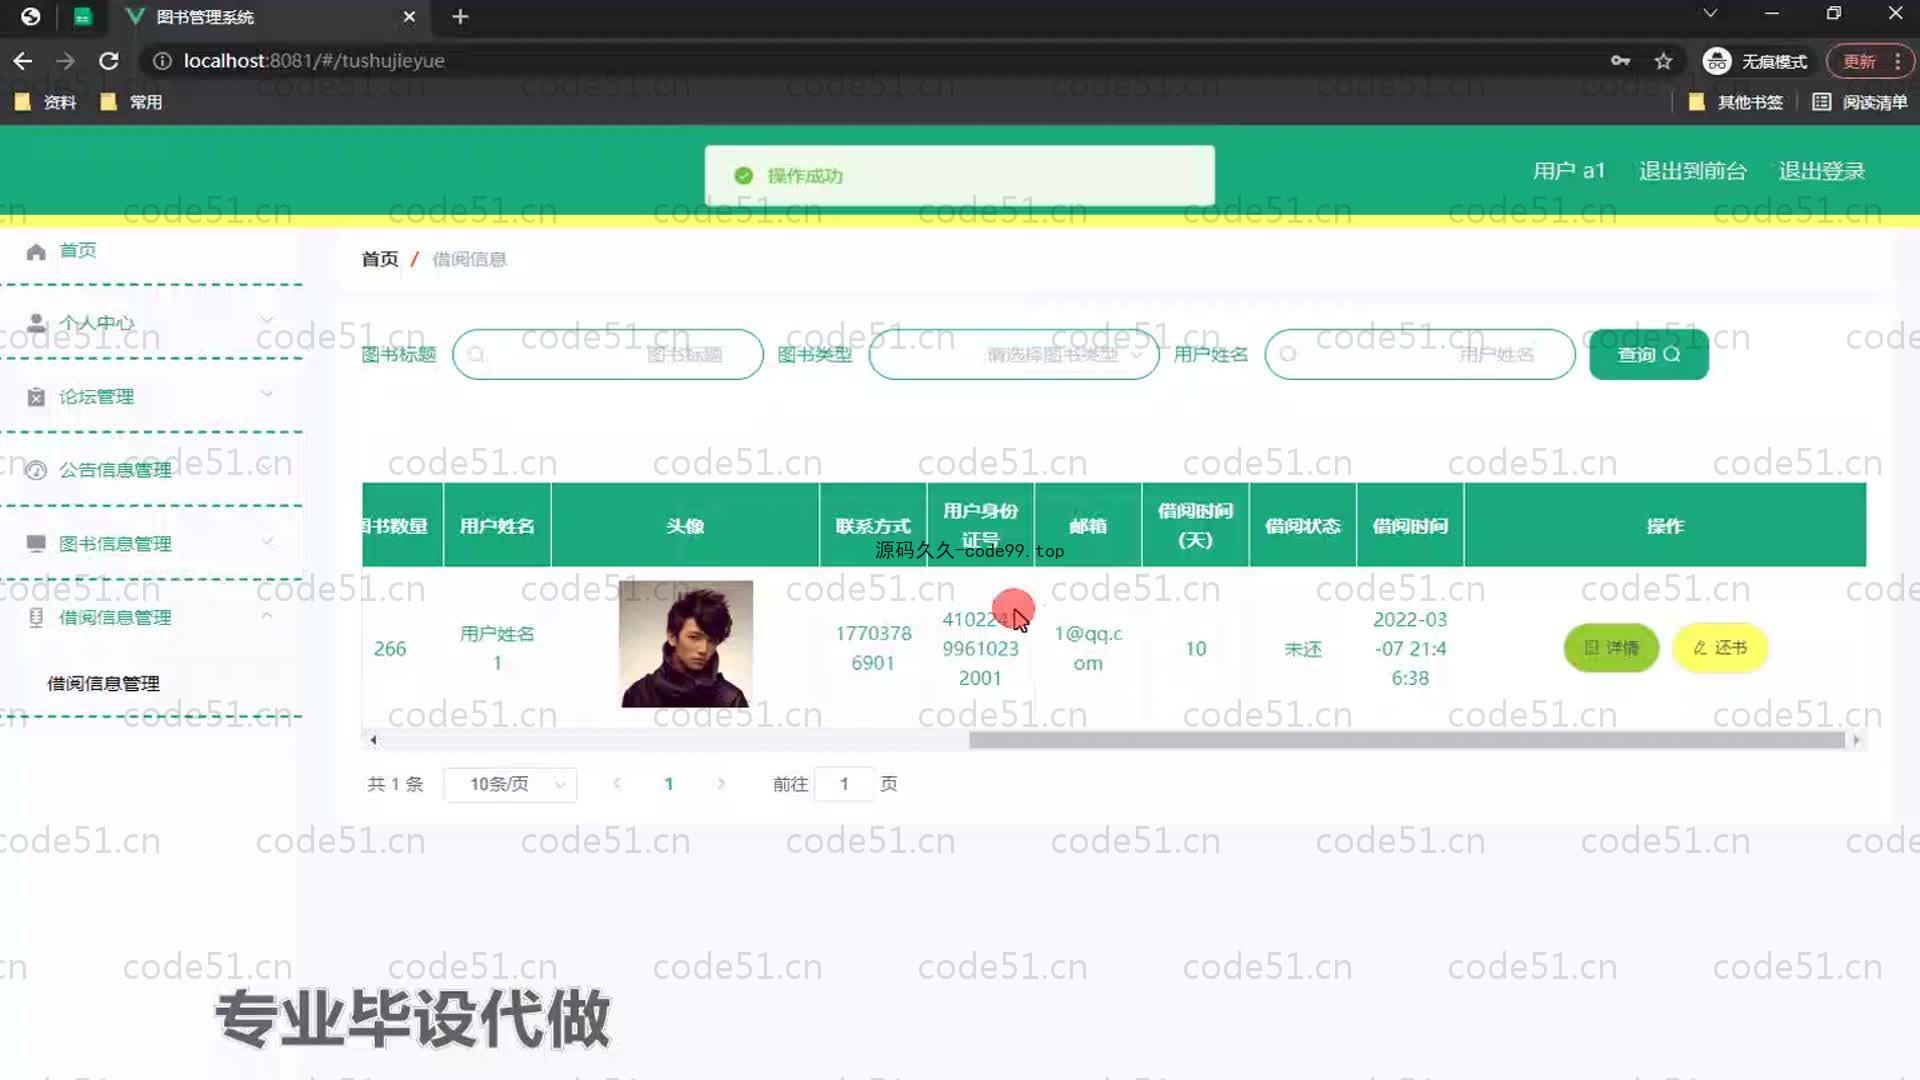Screen dimensions: 1920x1080
Task: Click the incognito mode icon
Action: pyautogui.click(x=1716, y=61)
